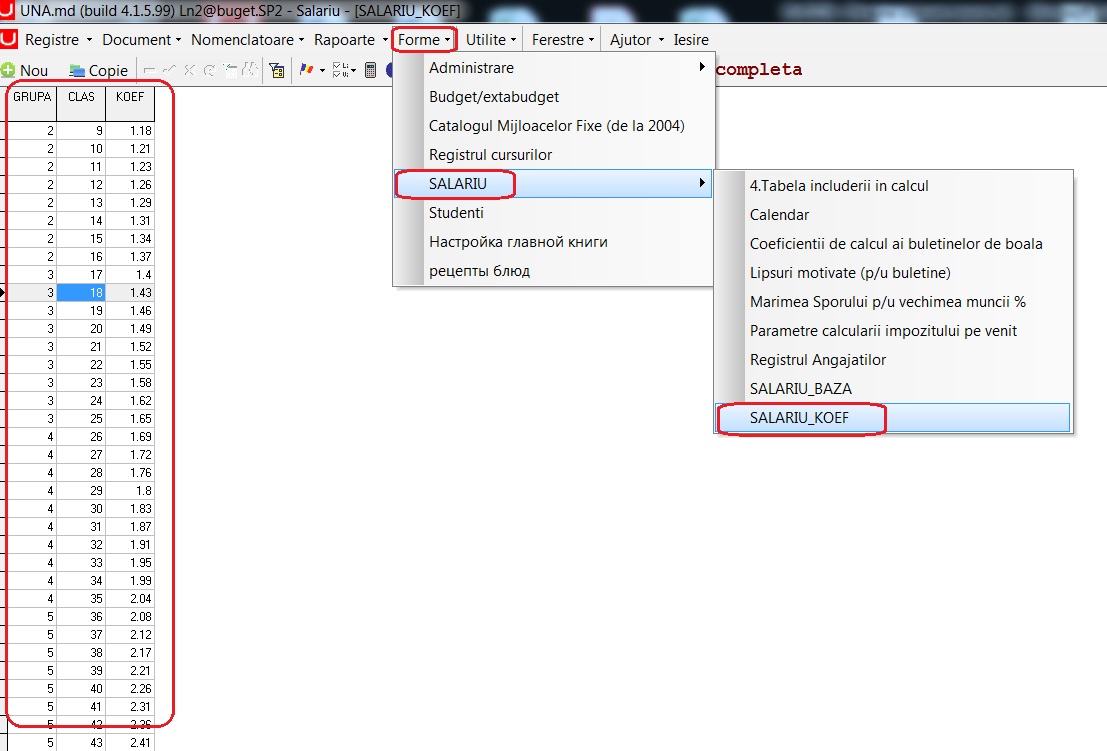
Task: Open Registrul Angajatilor submenu entry
Action: 893,360
